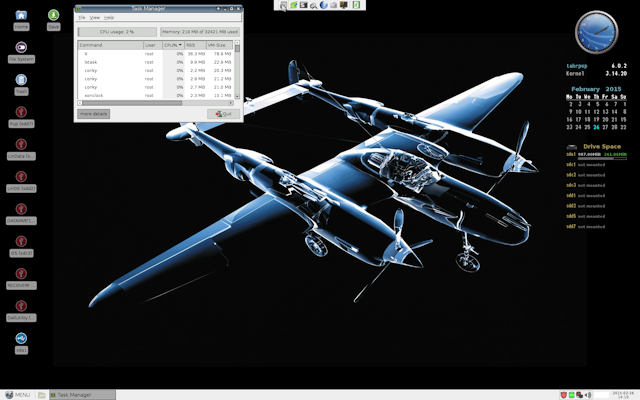This screenshot has height=400, width=640.
Task: Click white CPU graph box in system tray
Action: click(602, 395)
